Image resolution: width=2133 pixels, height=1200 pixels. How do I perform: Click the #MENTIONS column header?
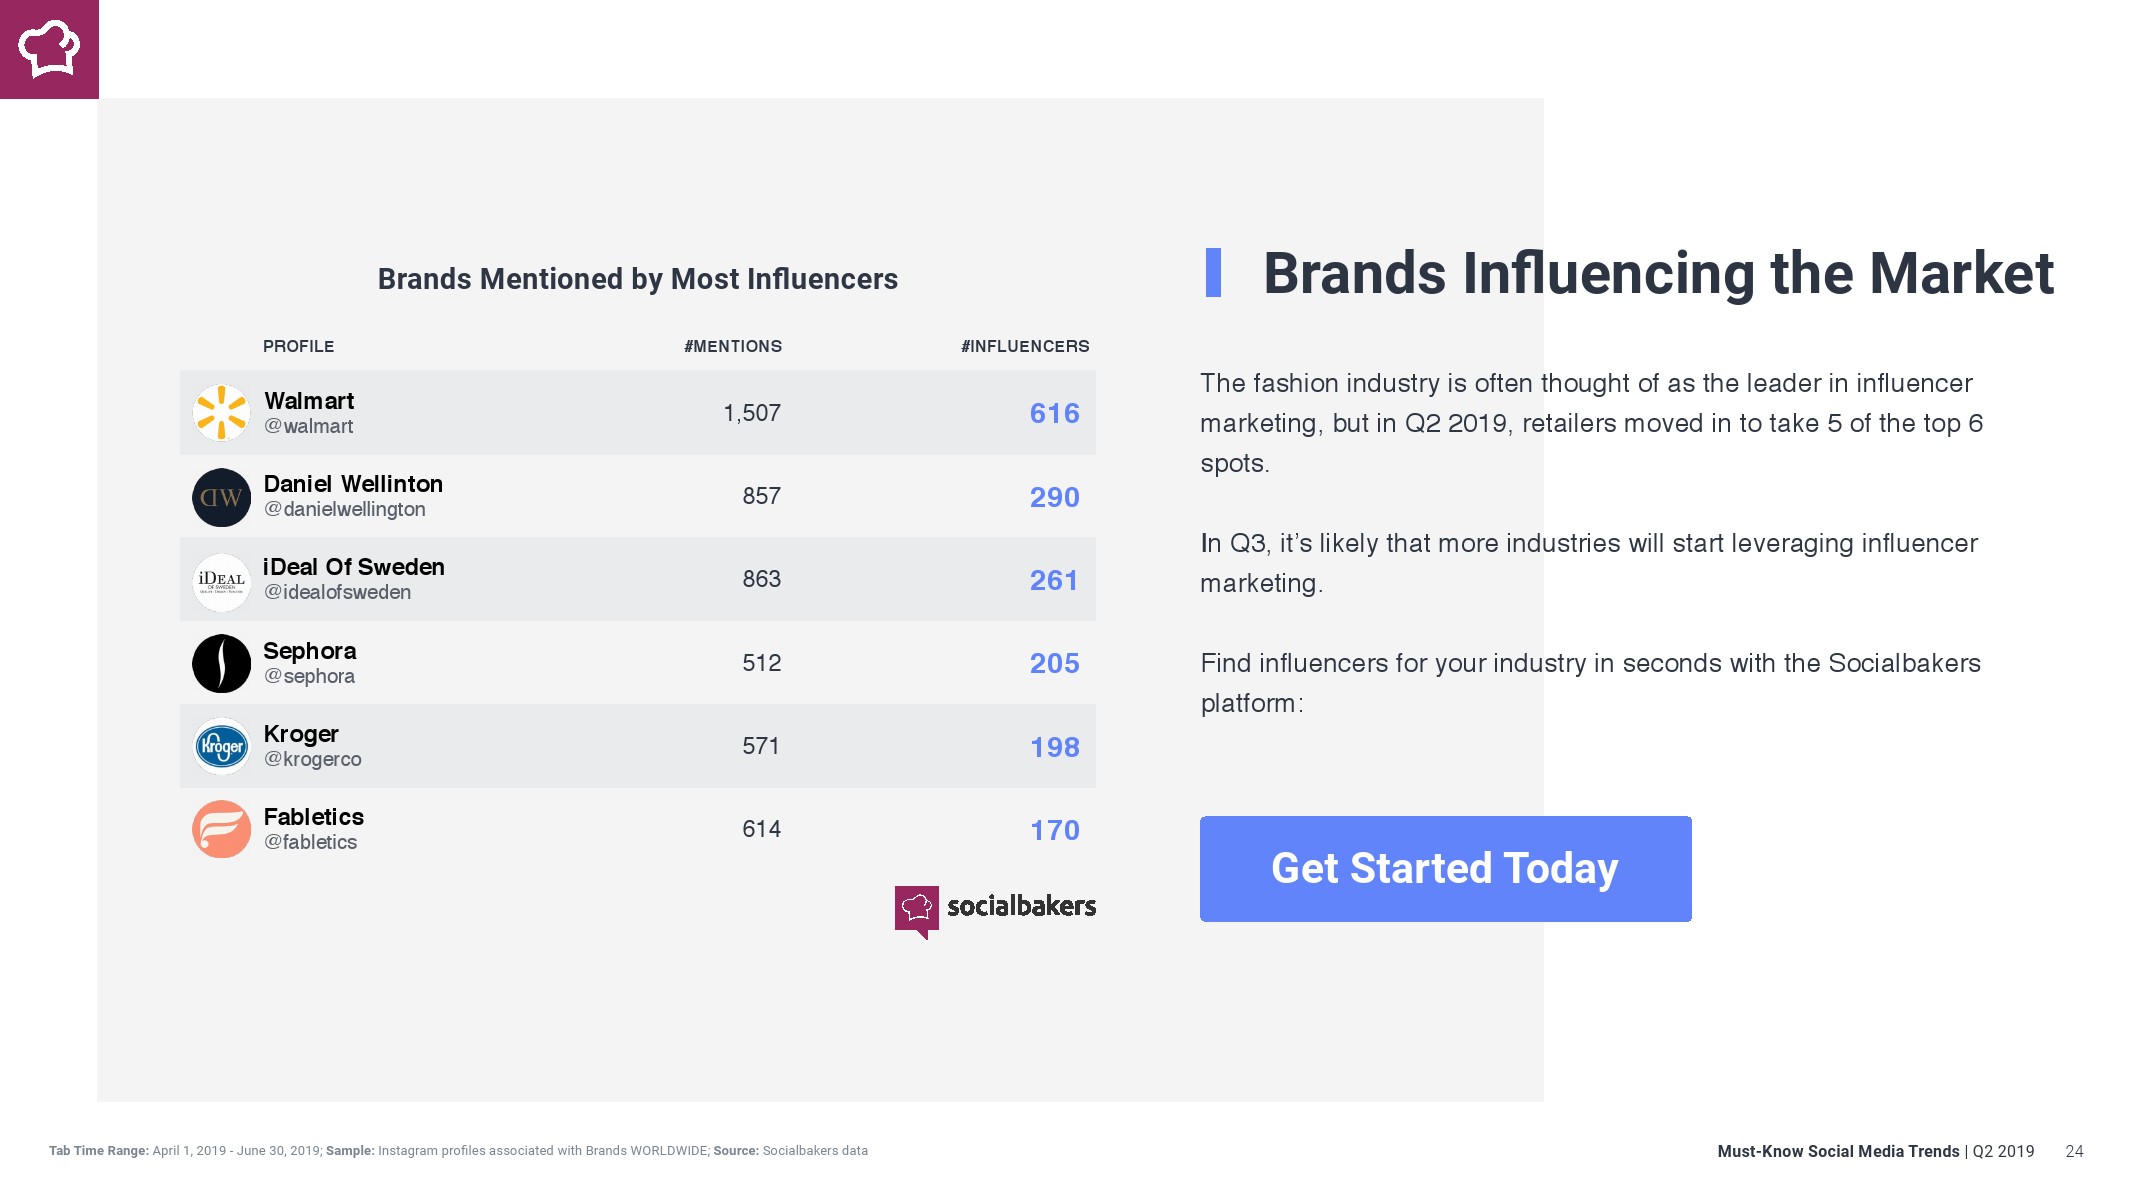click(733, 347)
